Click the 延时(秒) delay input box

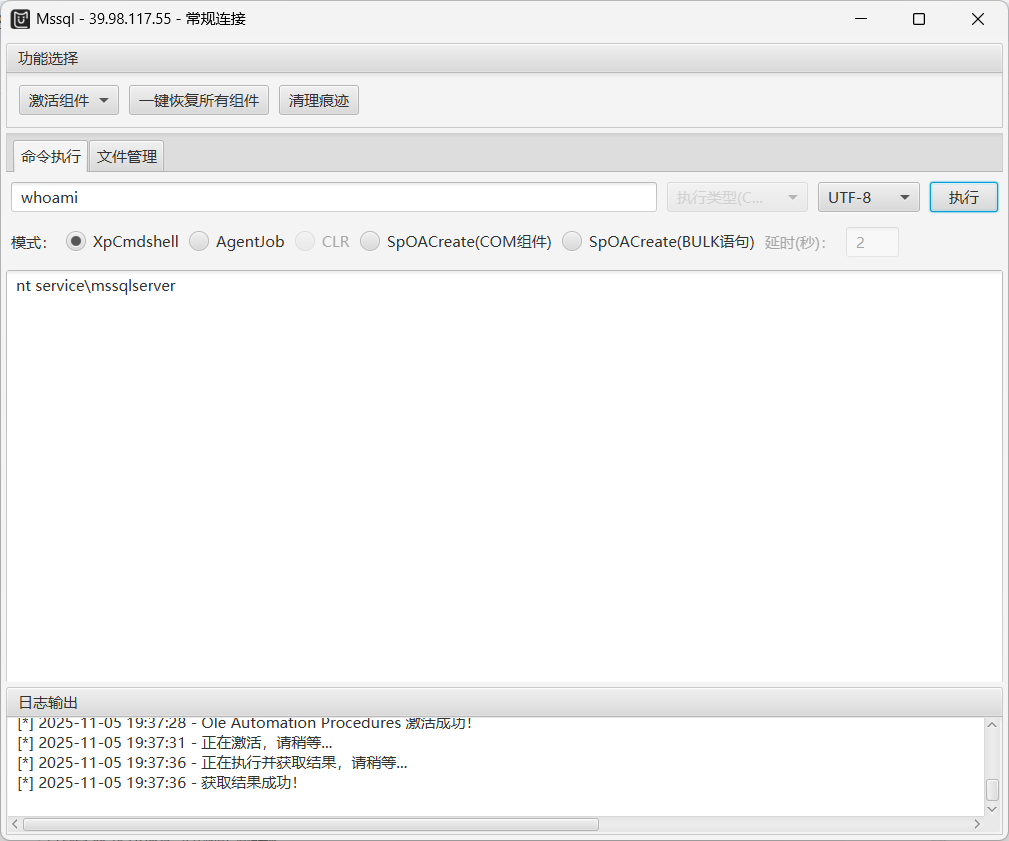(x=871, y=241)
